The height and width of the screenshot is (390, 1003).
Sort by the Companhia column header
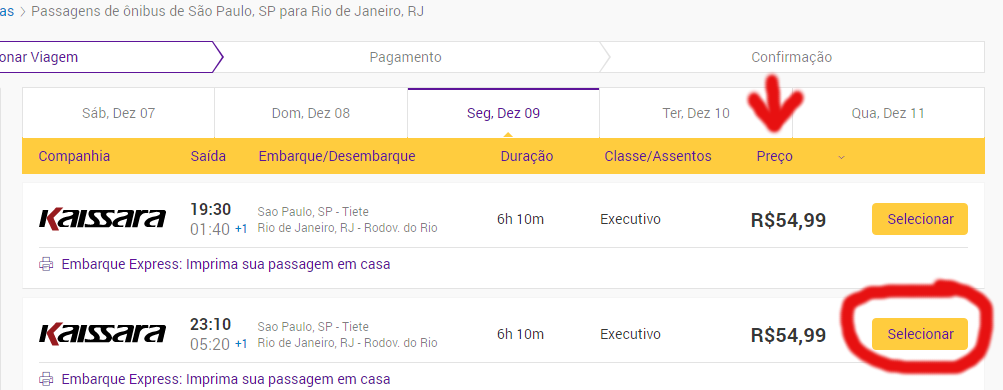(74, 156)
